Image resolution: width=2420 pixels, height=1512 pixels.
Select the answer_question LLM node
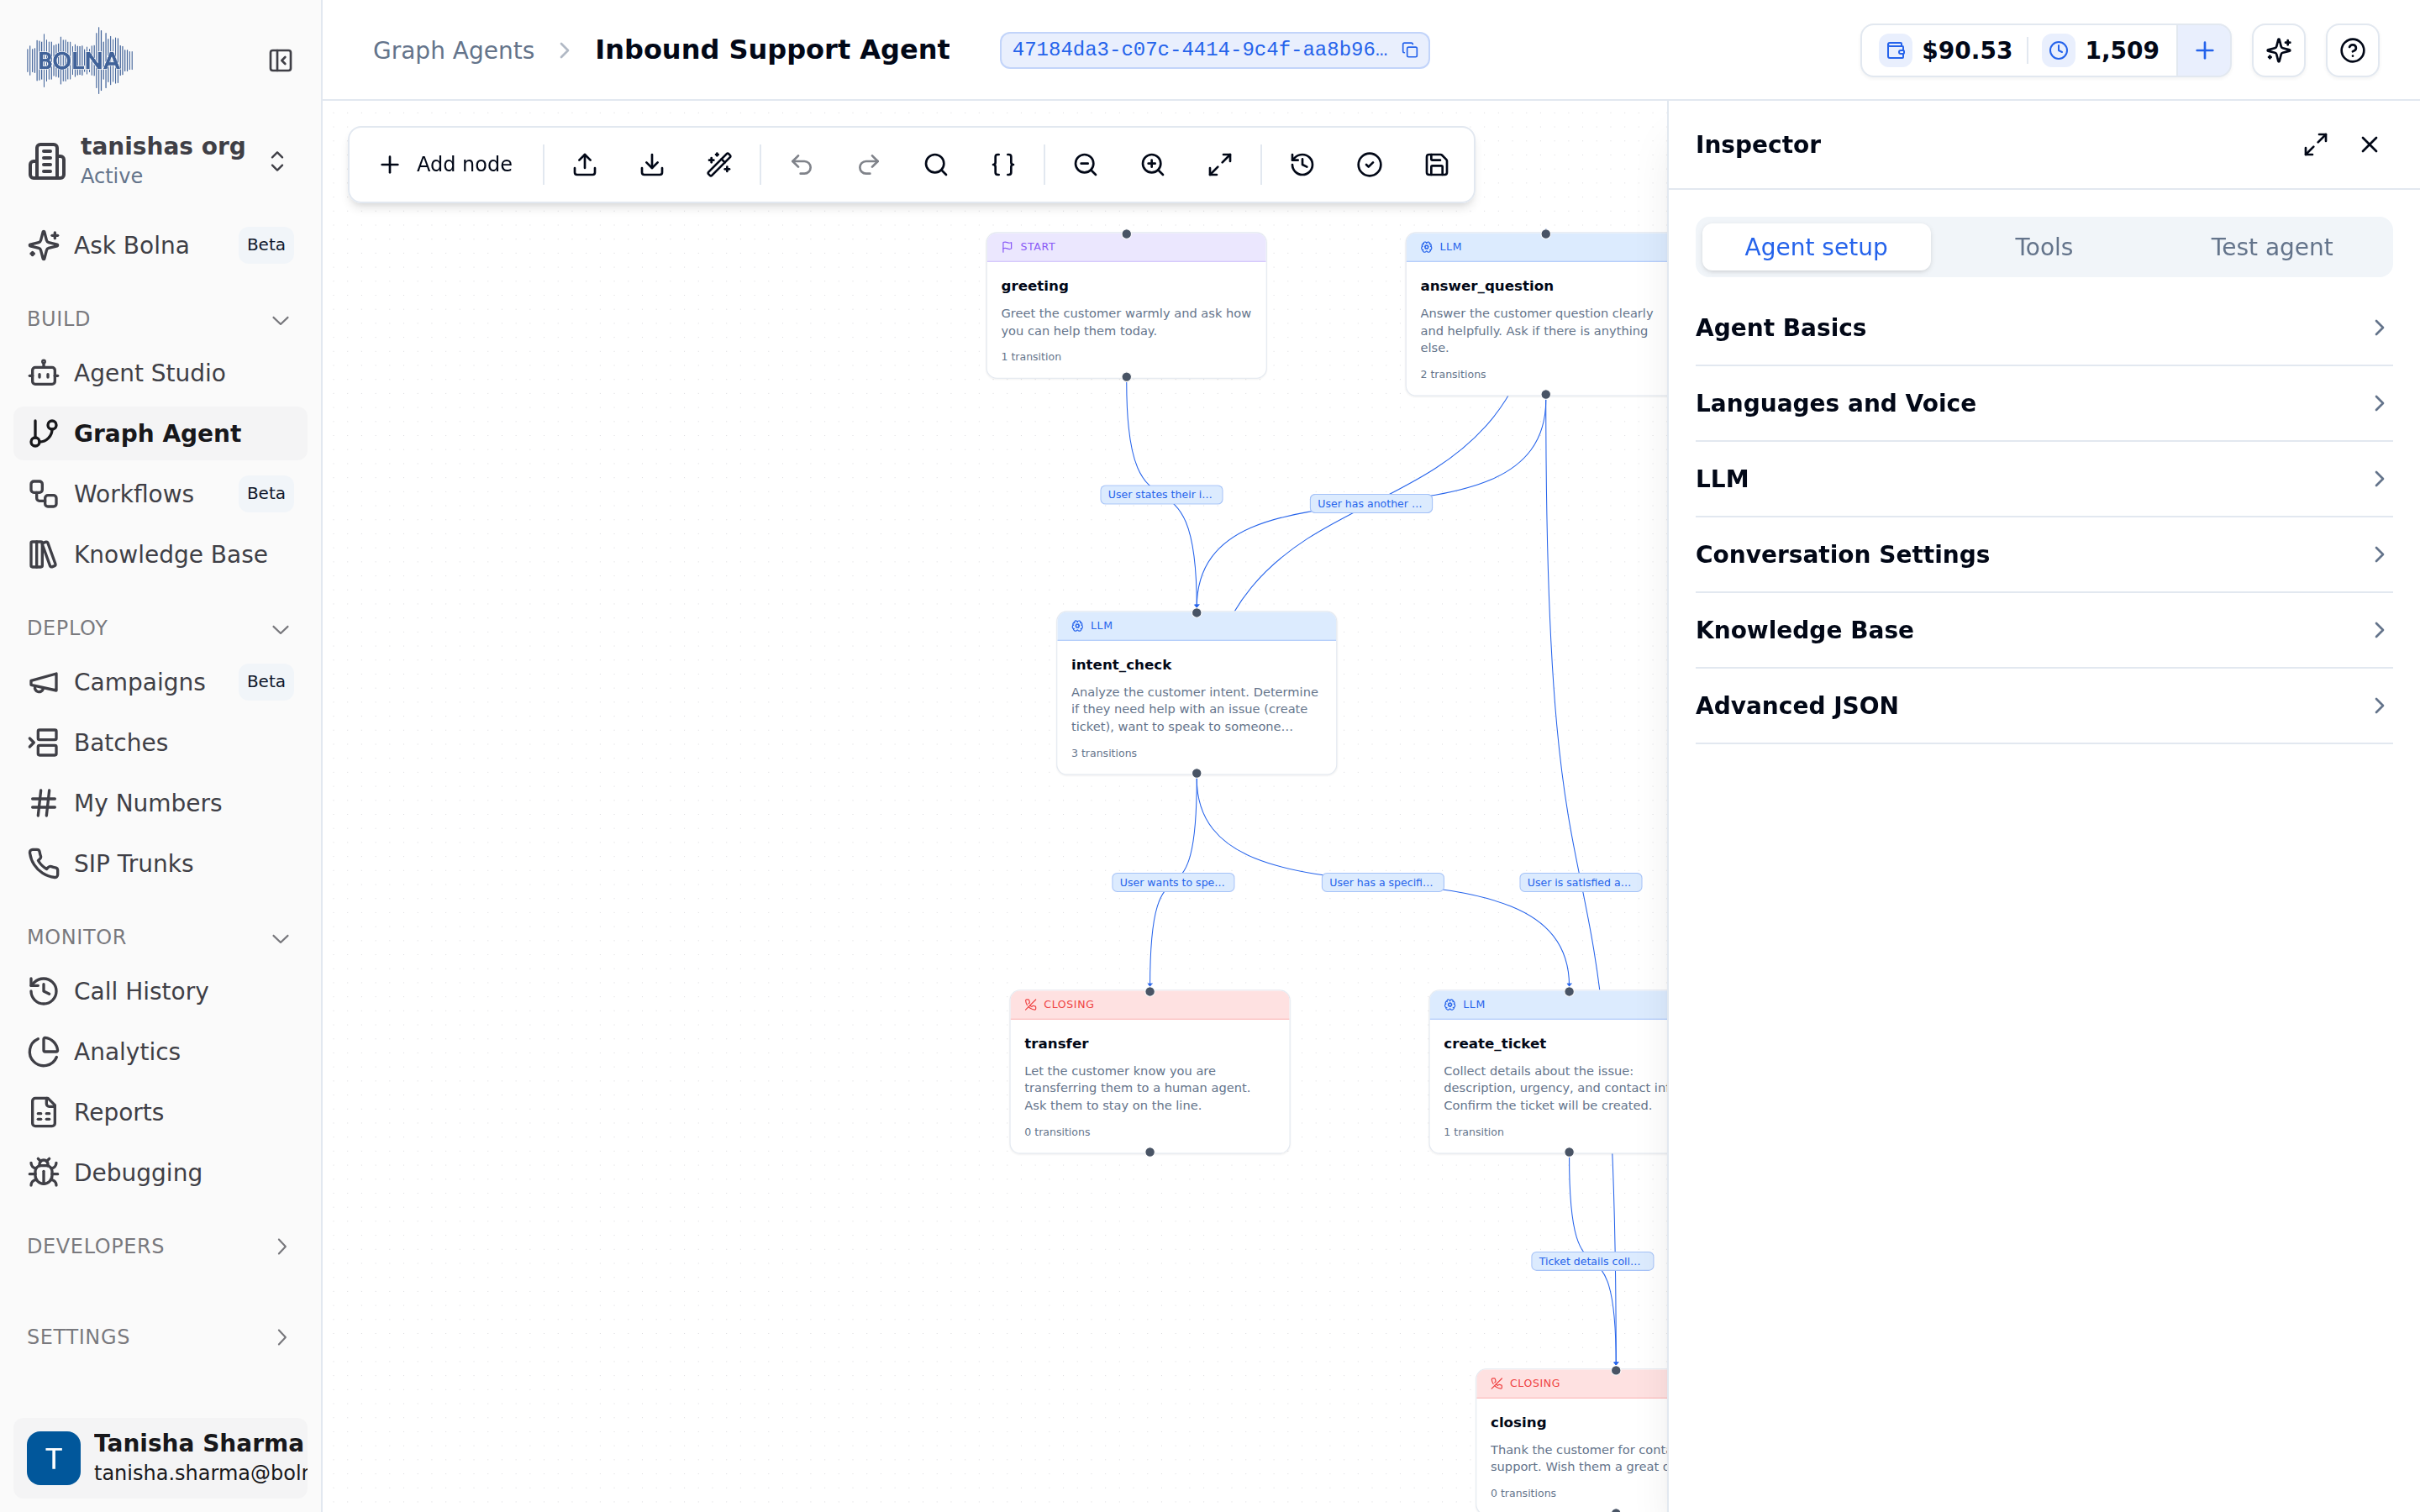click(x=1536, y=315)
